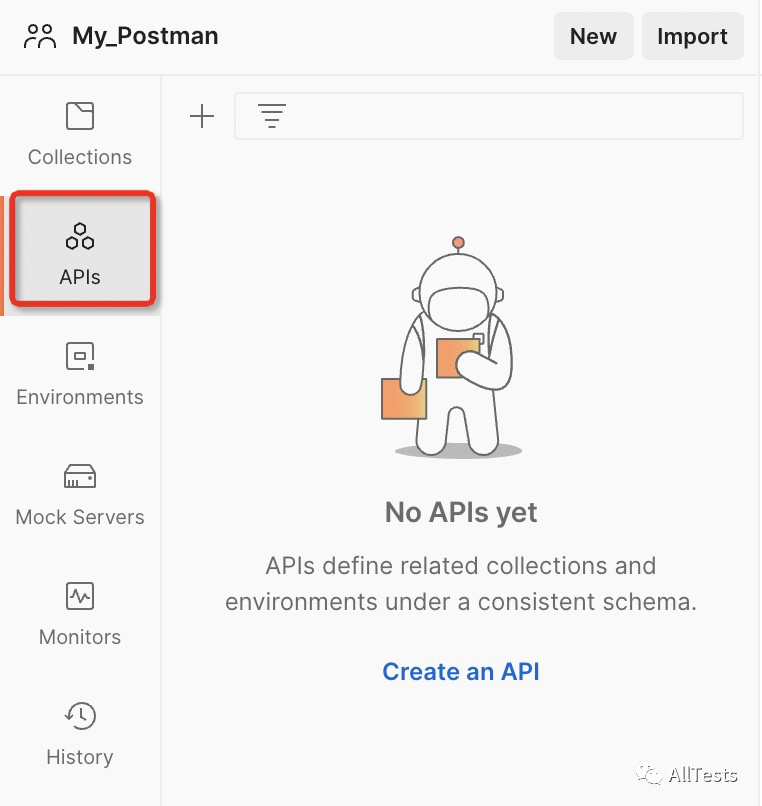Switch to the Monitors tab label
The image size is (762, 806).
pos(80,637)
